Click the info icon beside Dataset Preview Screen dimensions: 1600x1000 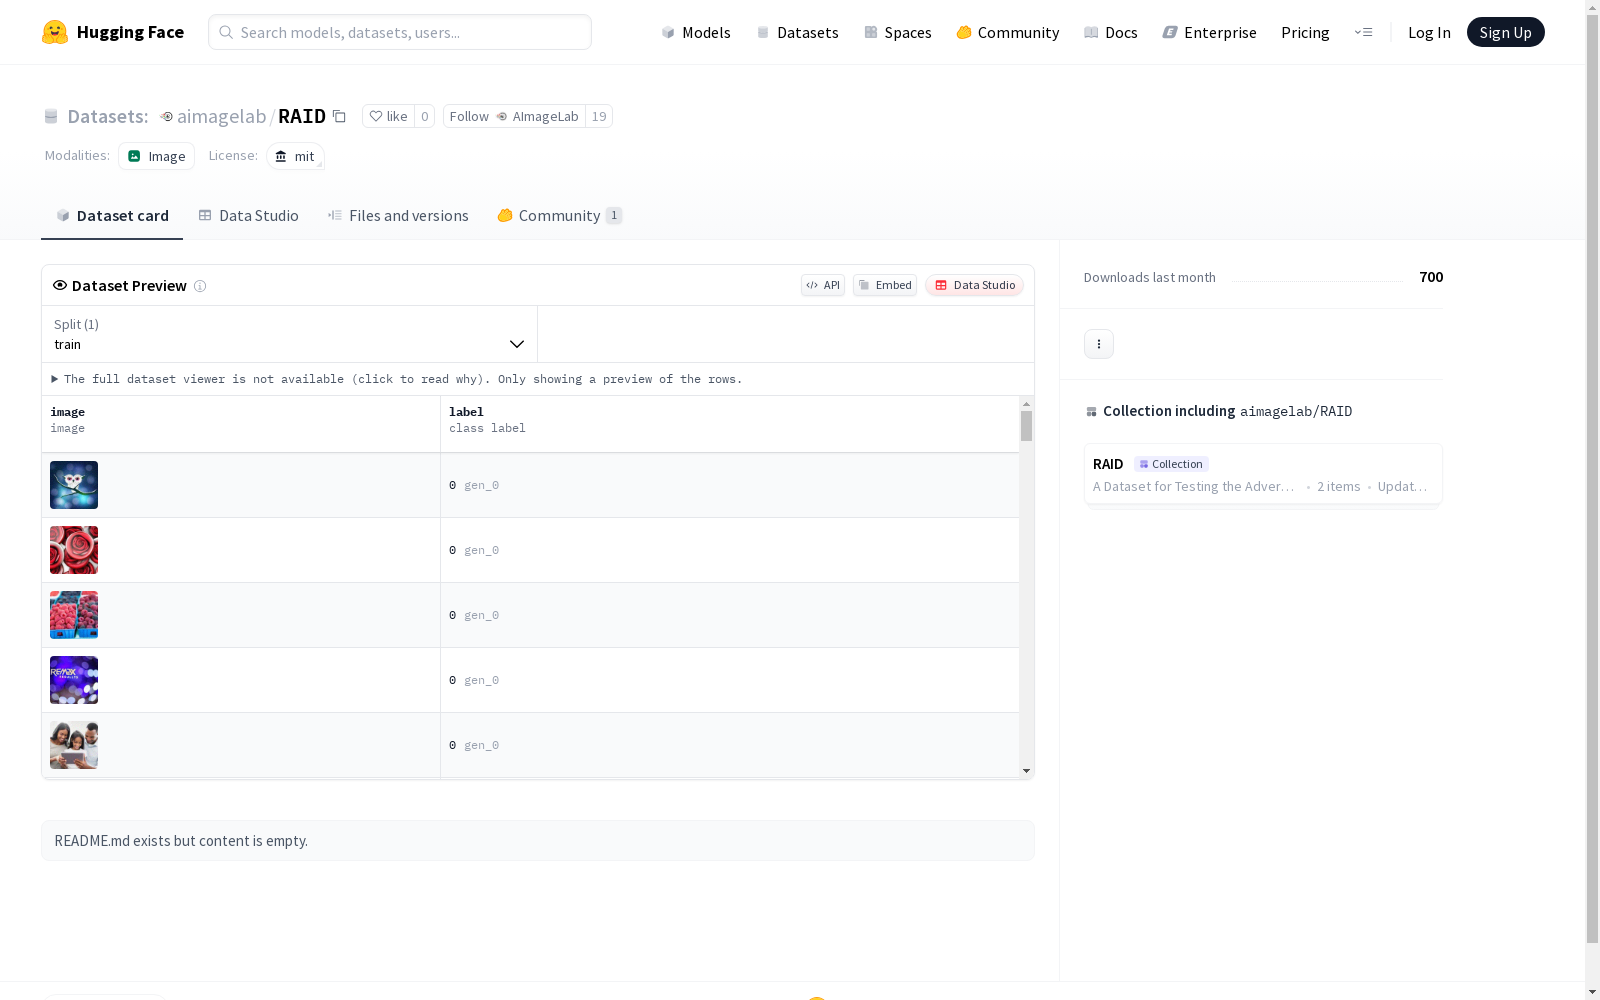pos(200,286)
